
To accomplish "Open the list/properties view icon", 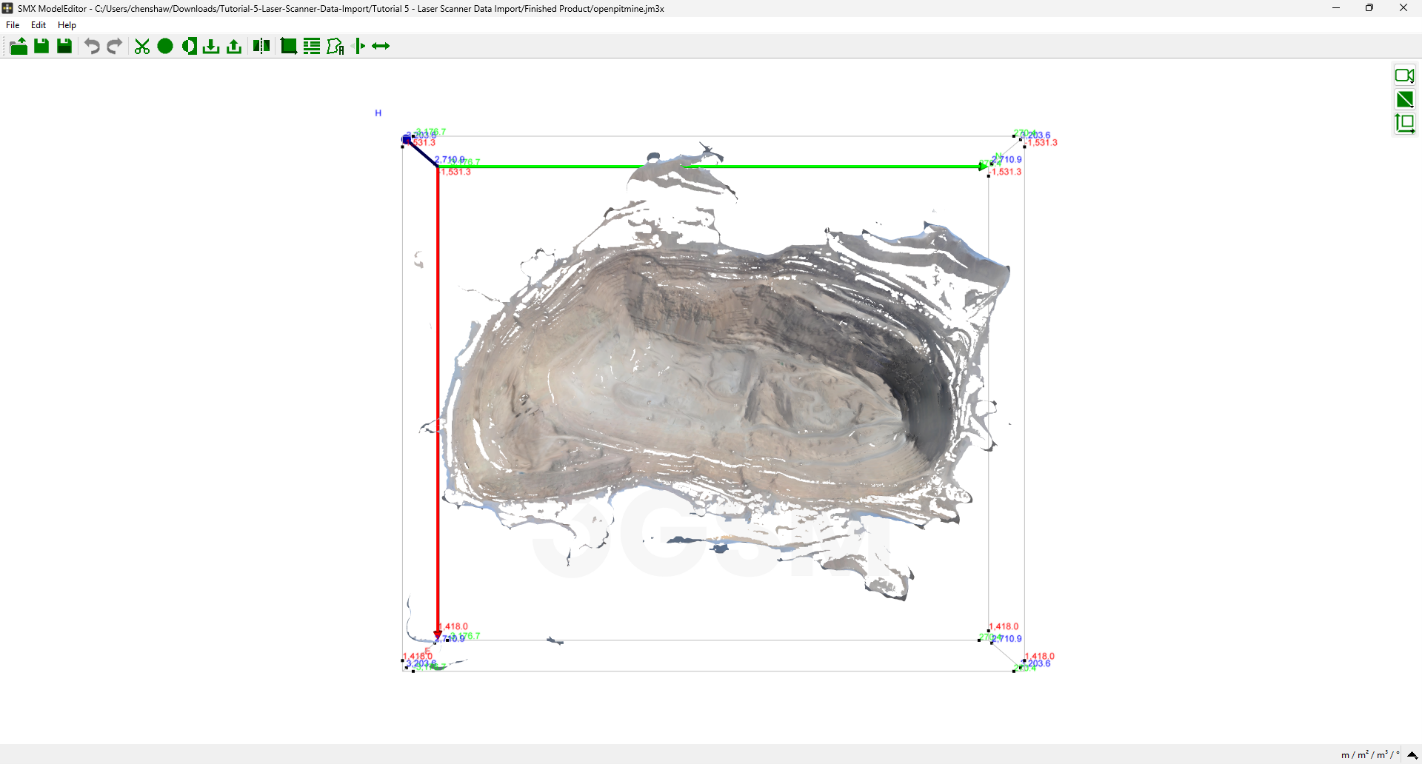I will pyautogui.click(x=312, y=46).
